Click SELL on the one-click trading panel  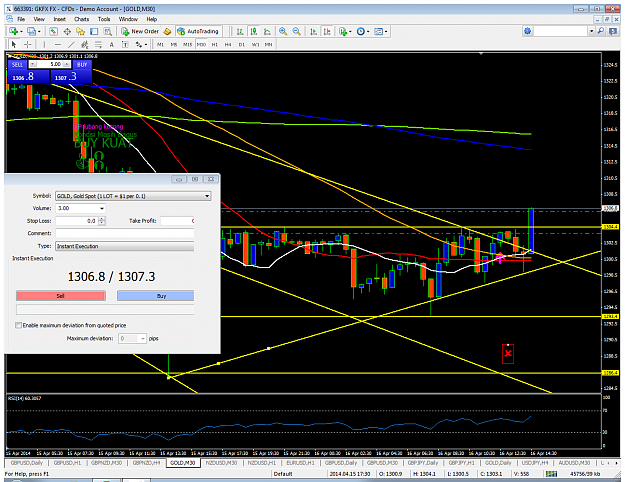coord(17,65)
